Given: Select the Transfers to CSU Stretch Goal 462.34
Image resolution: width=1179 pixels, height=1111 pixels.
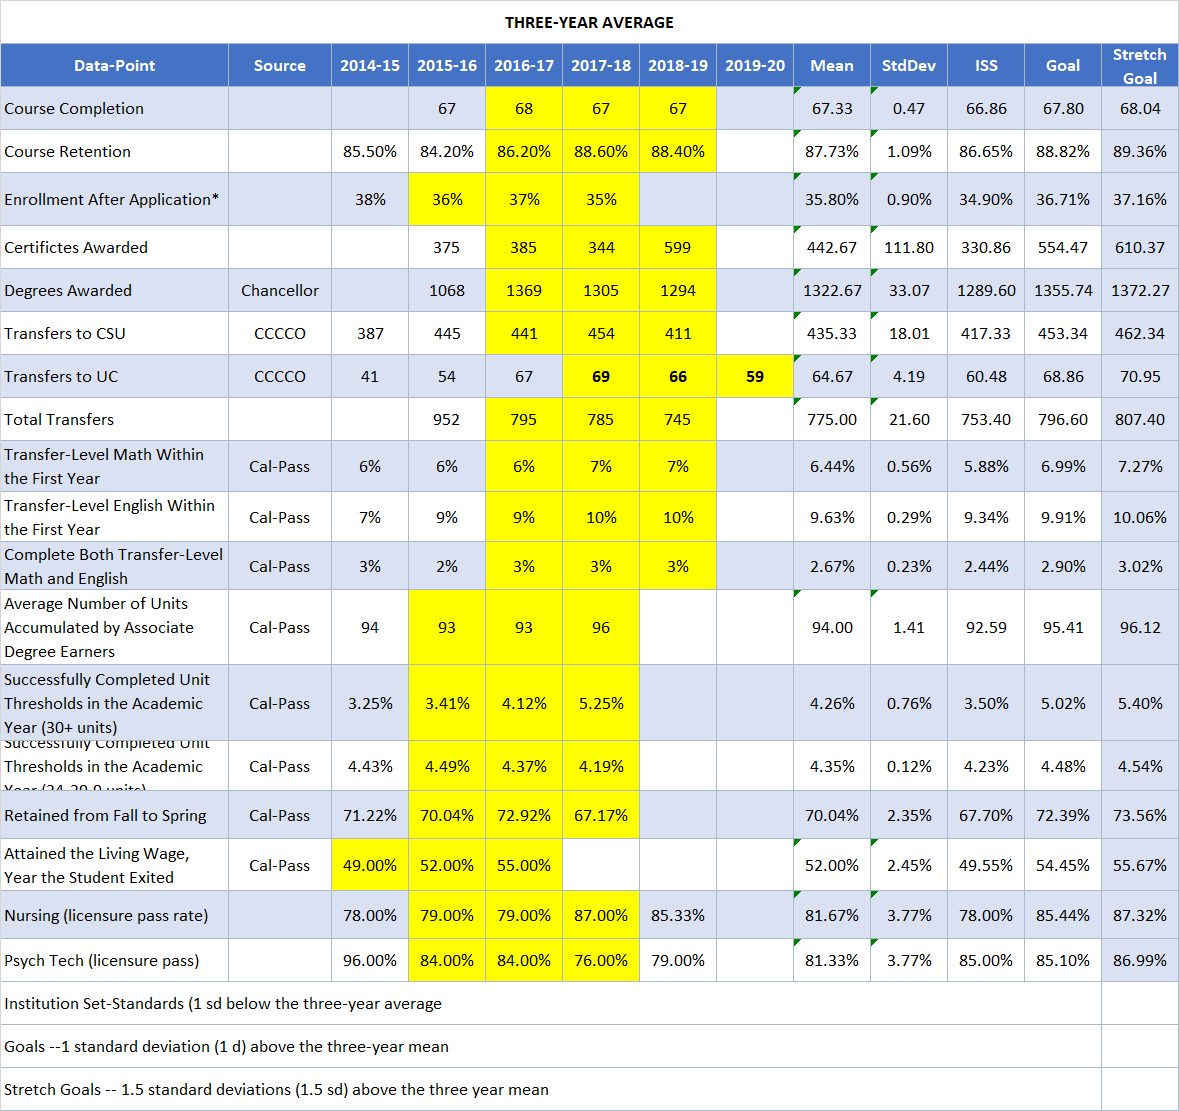Looking at the screenshot, I should pos(1139,334).
